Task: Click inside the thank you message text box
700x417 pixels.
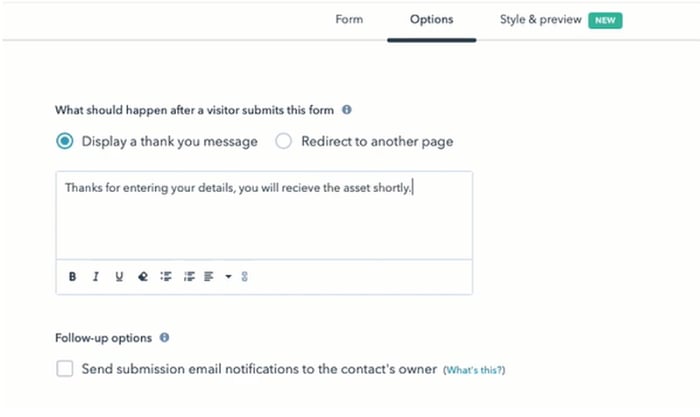Action: (264, 215)
